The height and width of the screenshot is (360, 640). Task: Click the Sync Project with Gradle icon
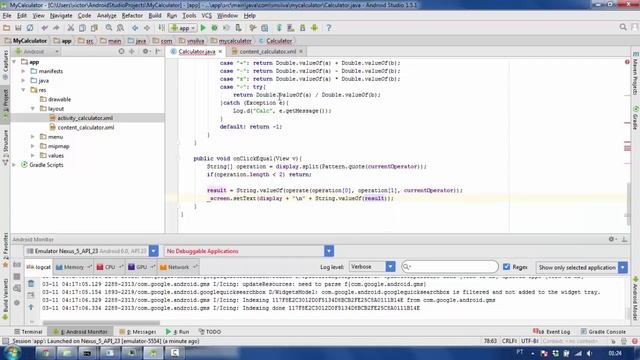click(x=279, y=28)
